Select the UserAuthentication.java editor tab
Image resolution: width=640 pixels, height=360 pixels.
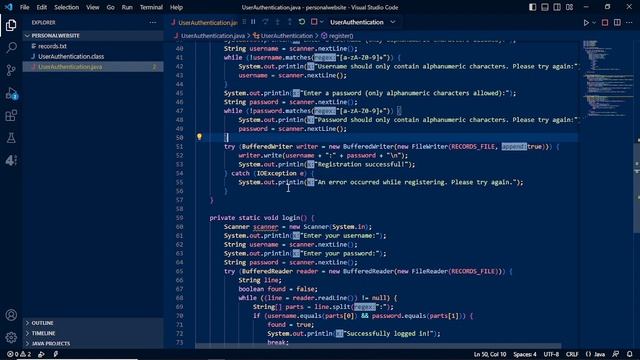click(203, 22)
